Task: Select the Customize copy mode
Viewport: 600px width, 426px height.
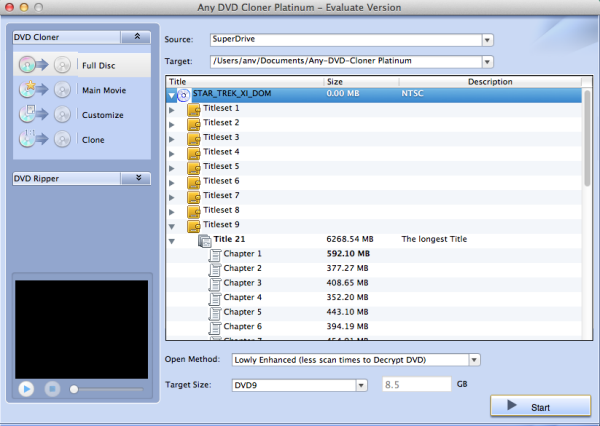Action: (82, 115)
